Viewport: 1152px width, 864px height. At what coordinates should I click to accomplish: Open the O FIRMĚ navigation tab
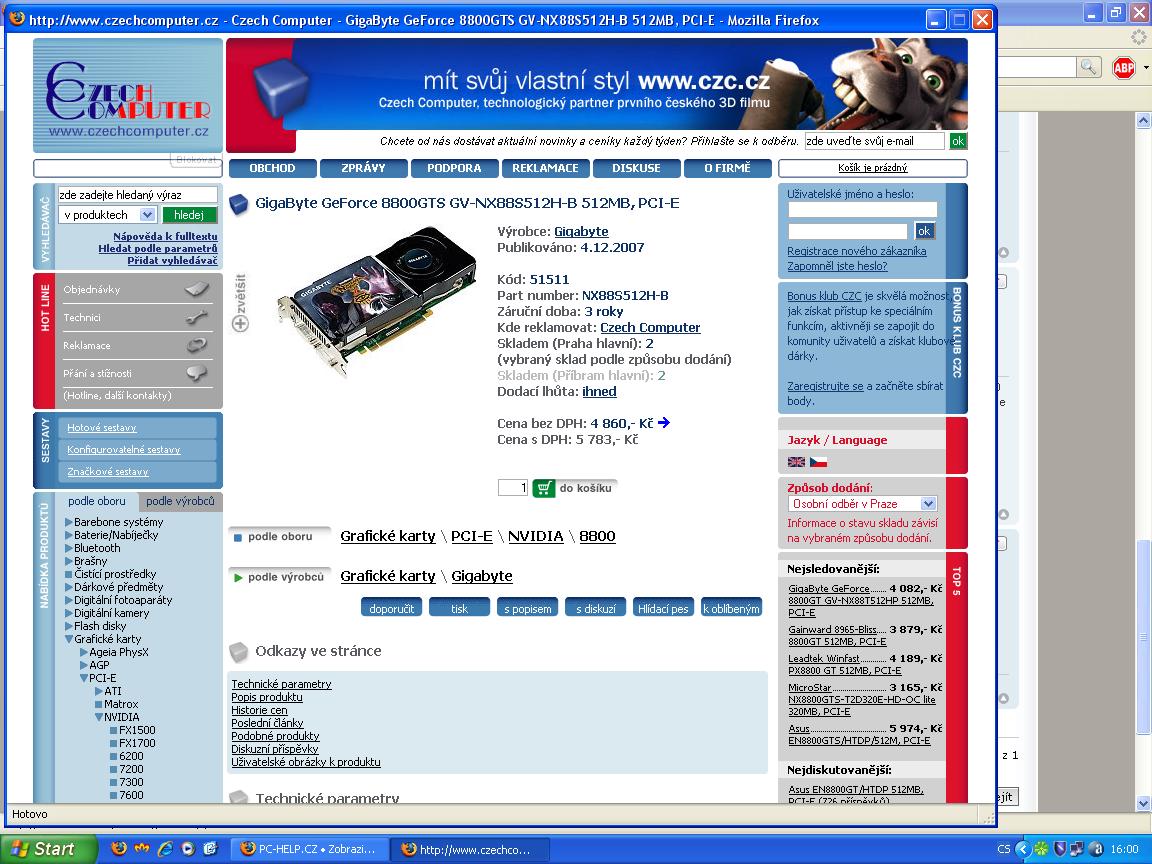tap(727, 168)
